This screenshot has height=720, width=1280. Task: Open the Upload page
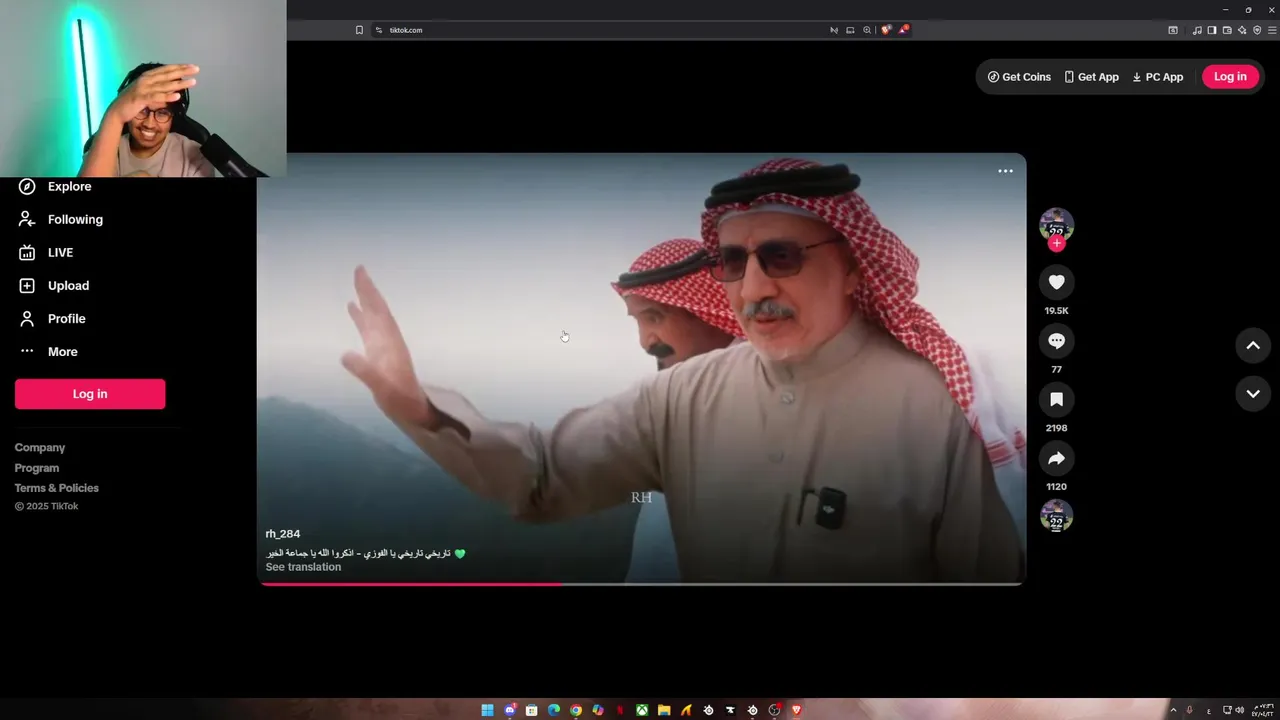pos(54,285)
